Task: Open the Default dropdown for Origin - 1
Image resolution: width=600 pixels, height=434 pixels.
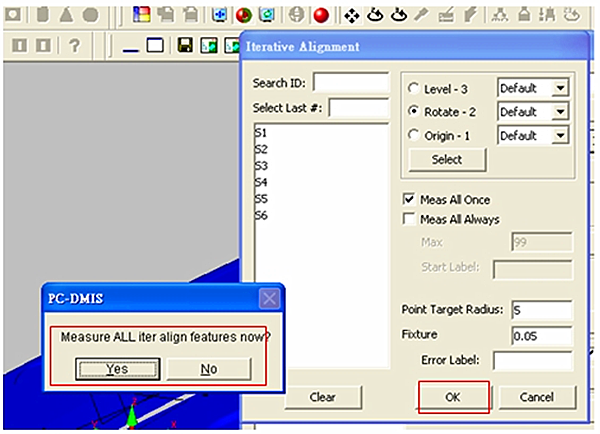Action: [560, 135]
